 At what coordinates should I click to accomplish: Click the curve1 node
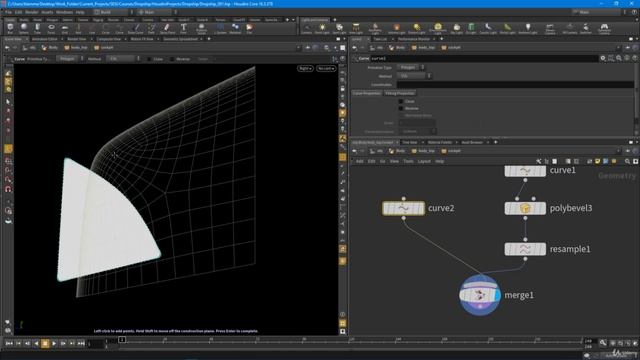[525, 171]
